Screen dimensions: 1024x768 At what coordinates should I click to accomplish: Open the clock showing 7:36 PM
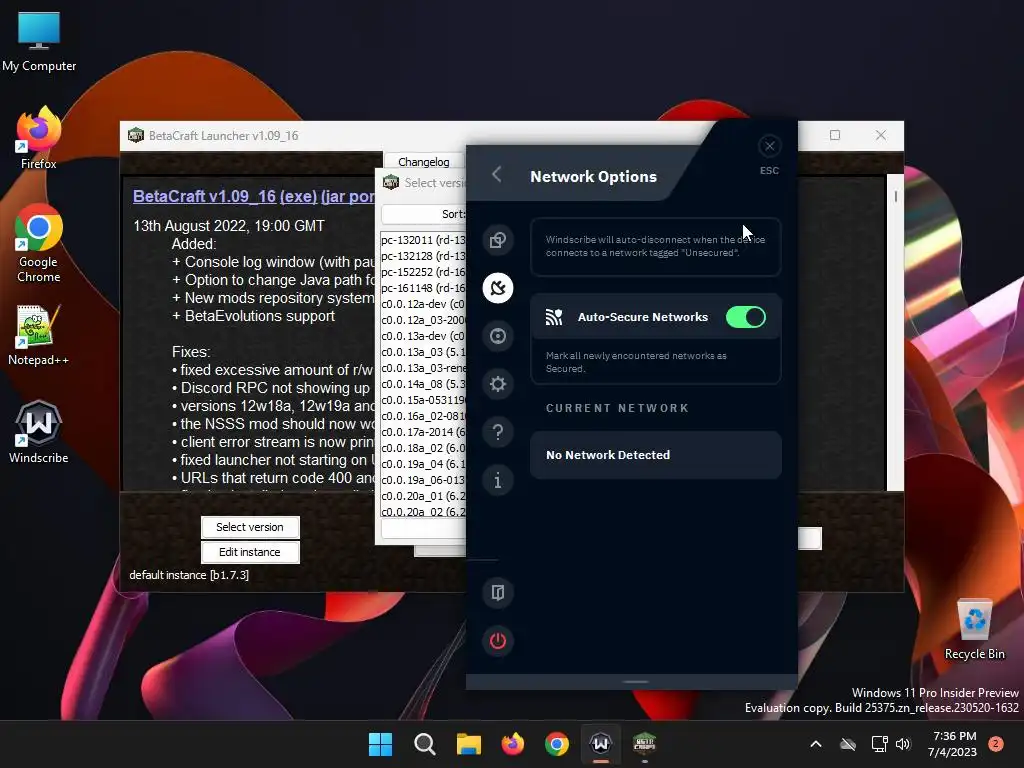(x=953, y=744)
